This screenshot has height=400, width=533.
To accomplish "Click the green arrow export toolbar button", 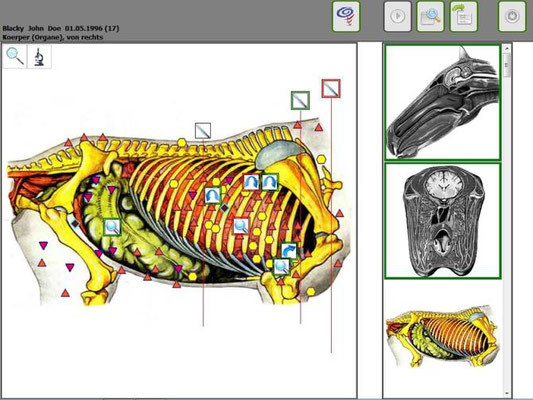I will coord(464,16).
